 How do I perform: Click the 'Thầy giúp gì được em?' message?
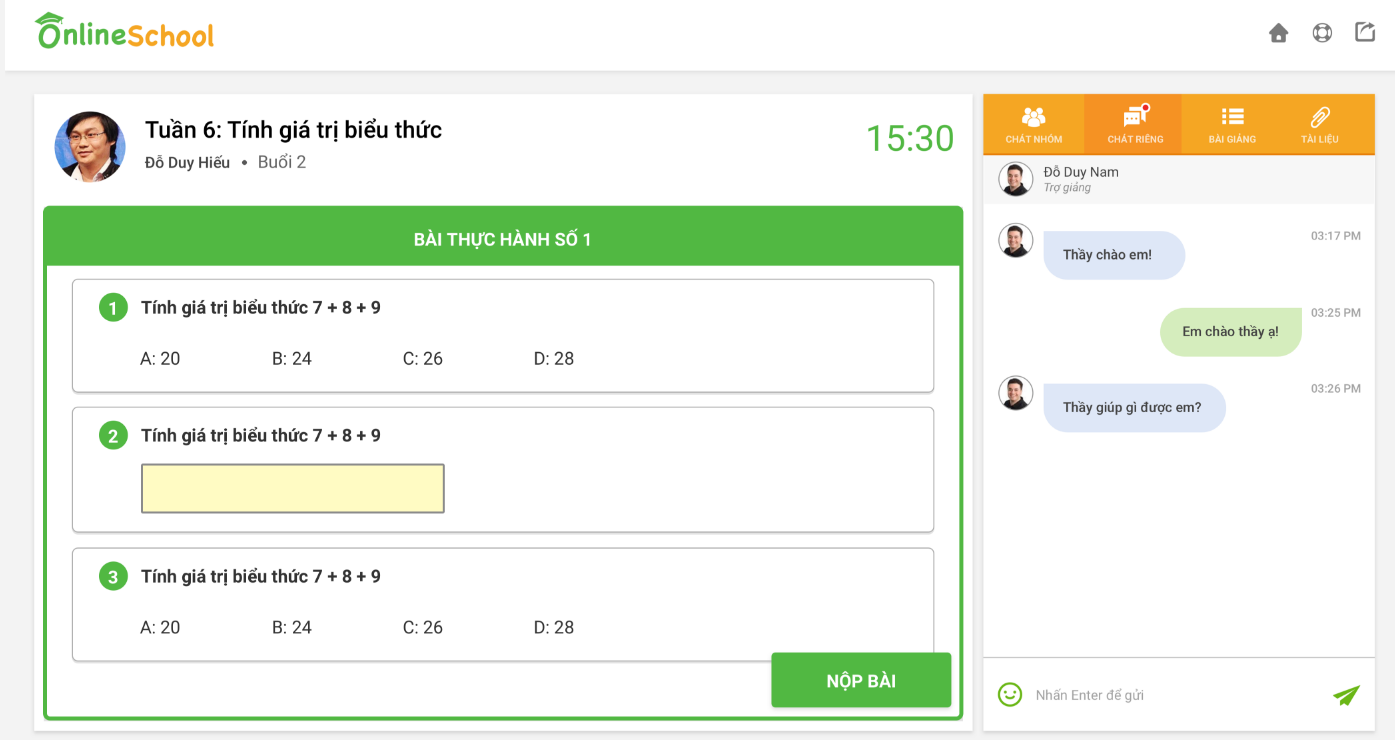coord(1134,408)
